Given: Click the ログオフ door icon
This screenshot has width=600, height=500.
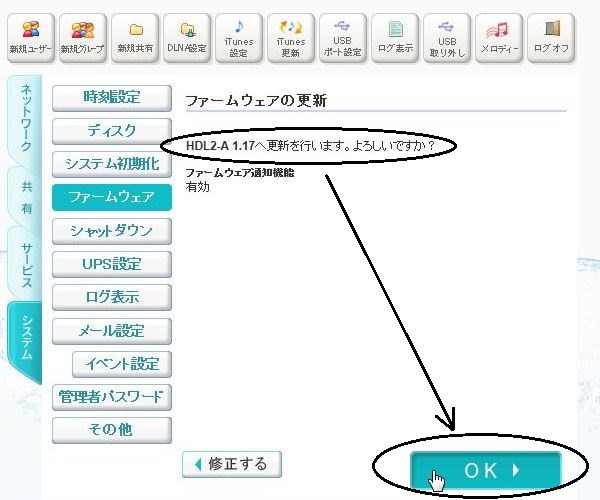Looking at the screenshot, I should pos(551,37).
